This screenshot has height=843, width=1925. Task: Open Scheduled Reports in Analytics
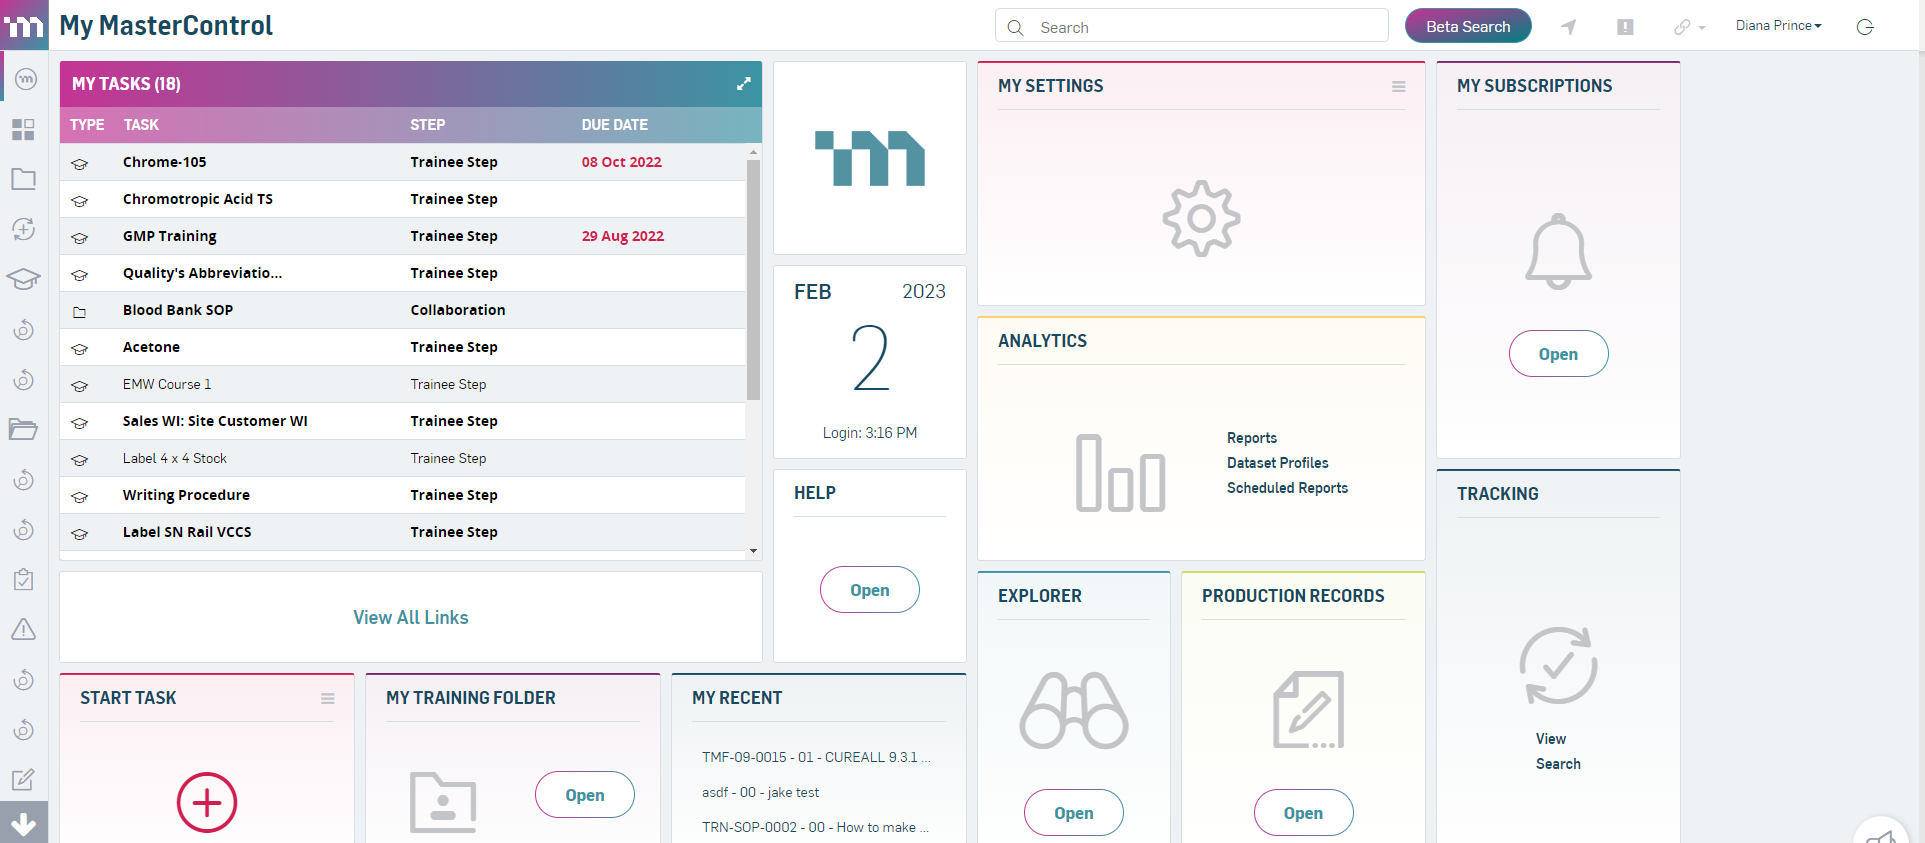click(x=1287, y=488)
